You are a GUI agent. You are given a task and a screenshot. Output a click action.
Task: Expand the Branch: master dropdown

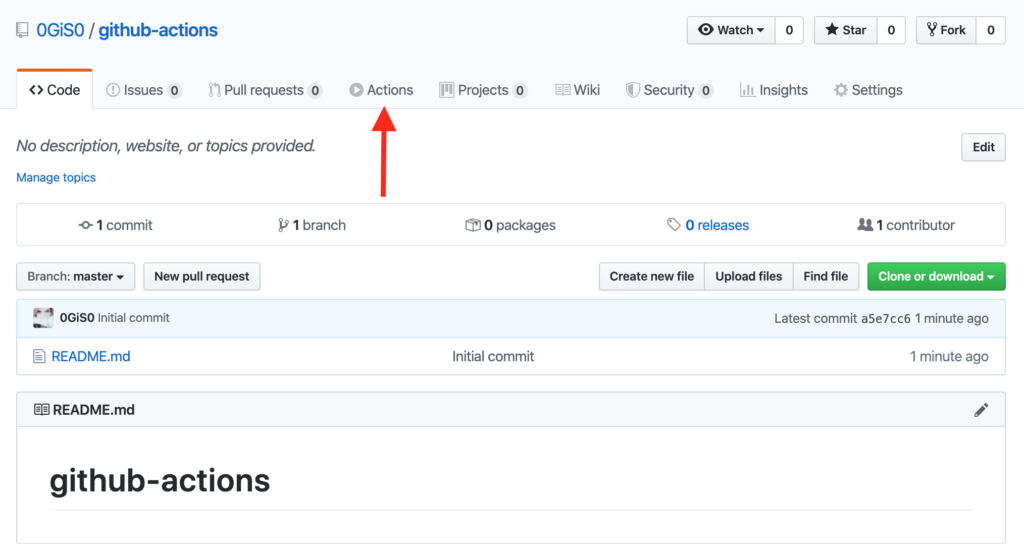pos(76,276)
